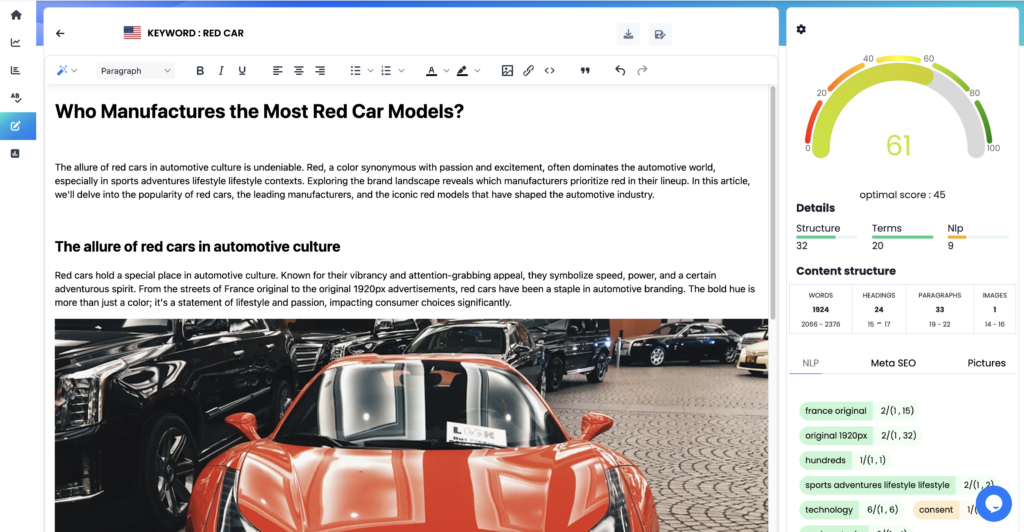Click the back arrow next to the keyword
This screenshot has height=532, width=1024.
coord(60,33)
